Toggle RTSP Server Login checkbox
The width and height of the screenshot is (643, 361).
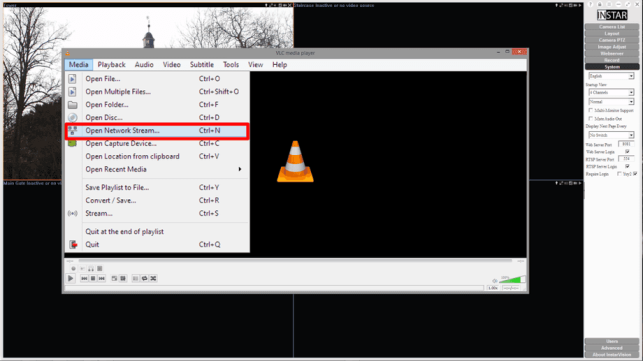tap(627, 166)
